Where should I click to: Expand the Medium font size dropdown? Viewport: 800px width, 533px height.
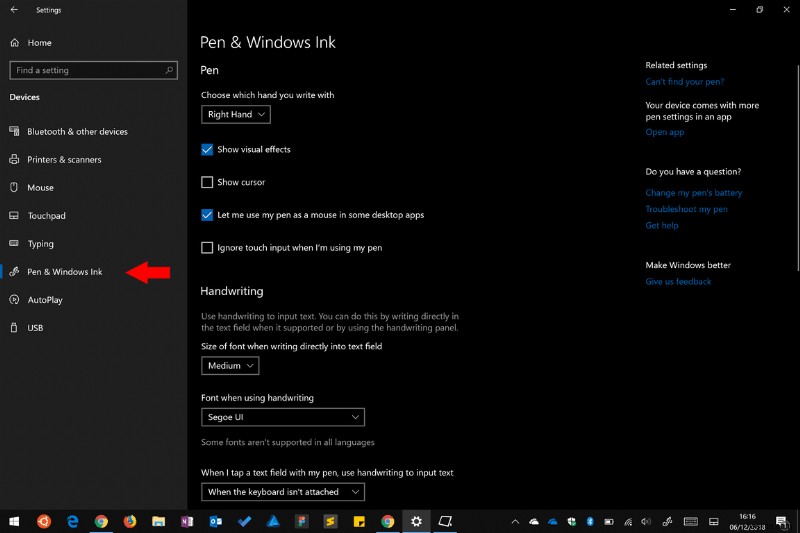[230, 366]
